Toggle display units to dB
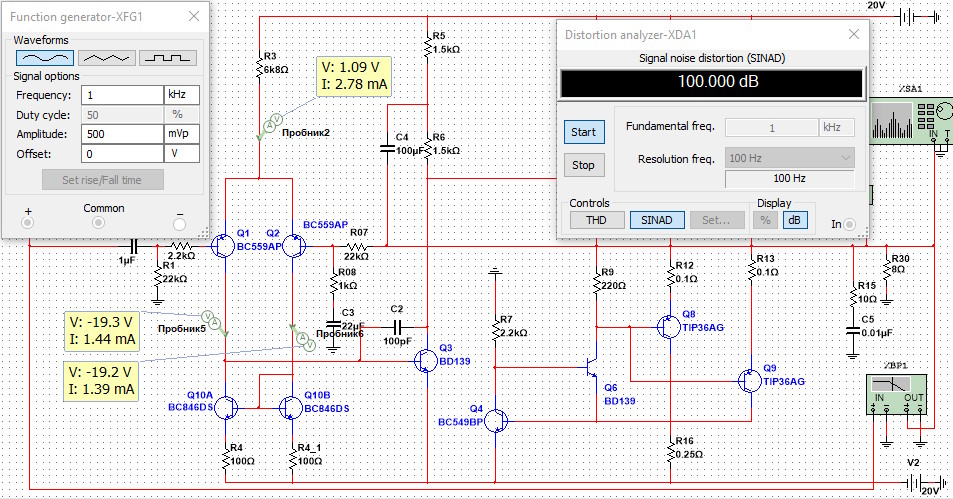 click(x=795, y=220)
